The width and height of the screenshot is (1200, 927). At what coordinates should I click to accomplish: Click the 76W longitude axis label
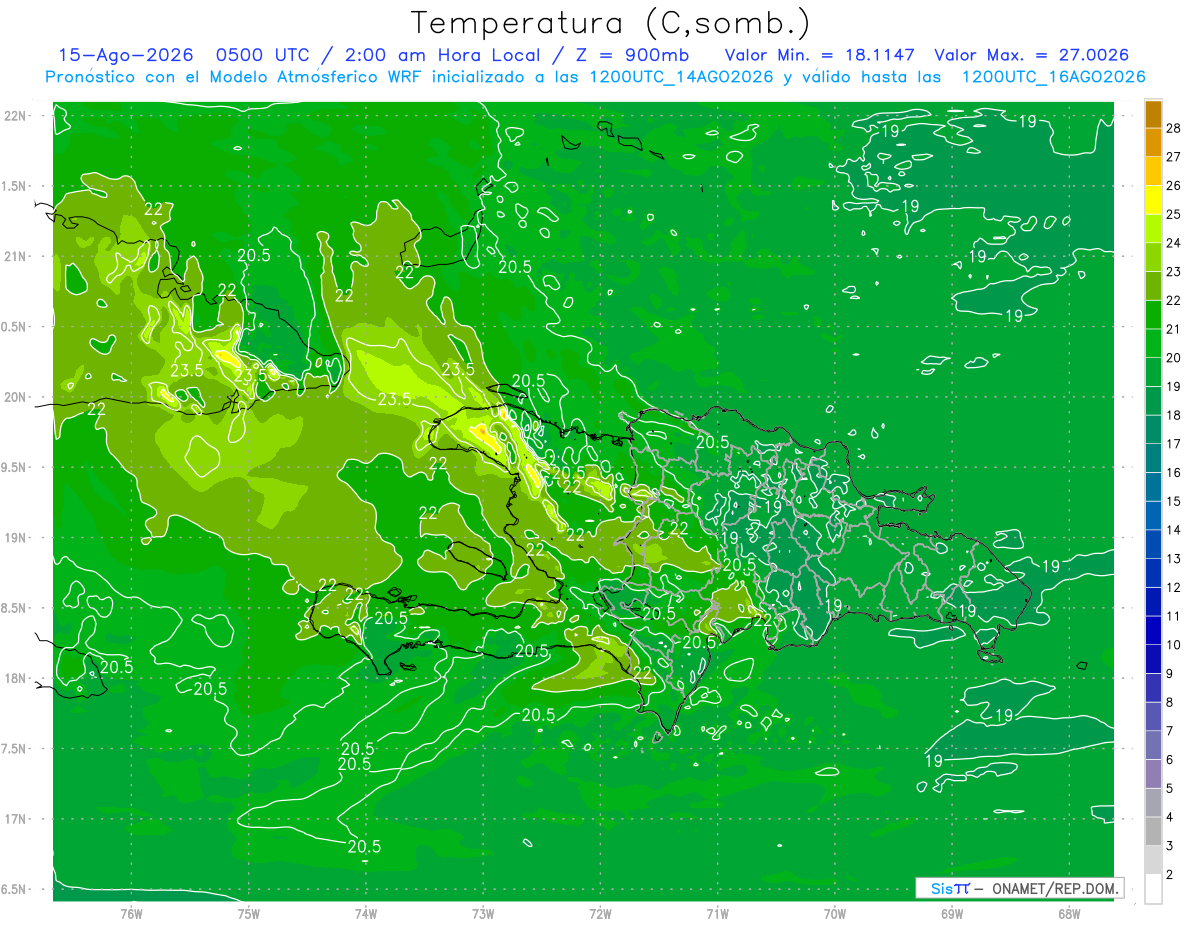131,913
